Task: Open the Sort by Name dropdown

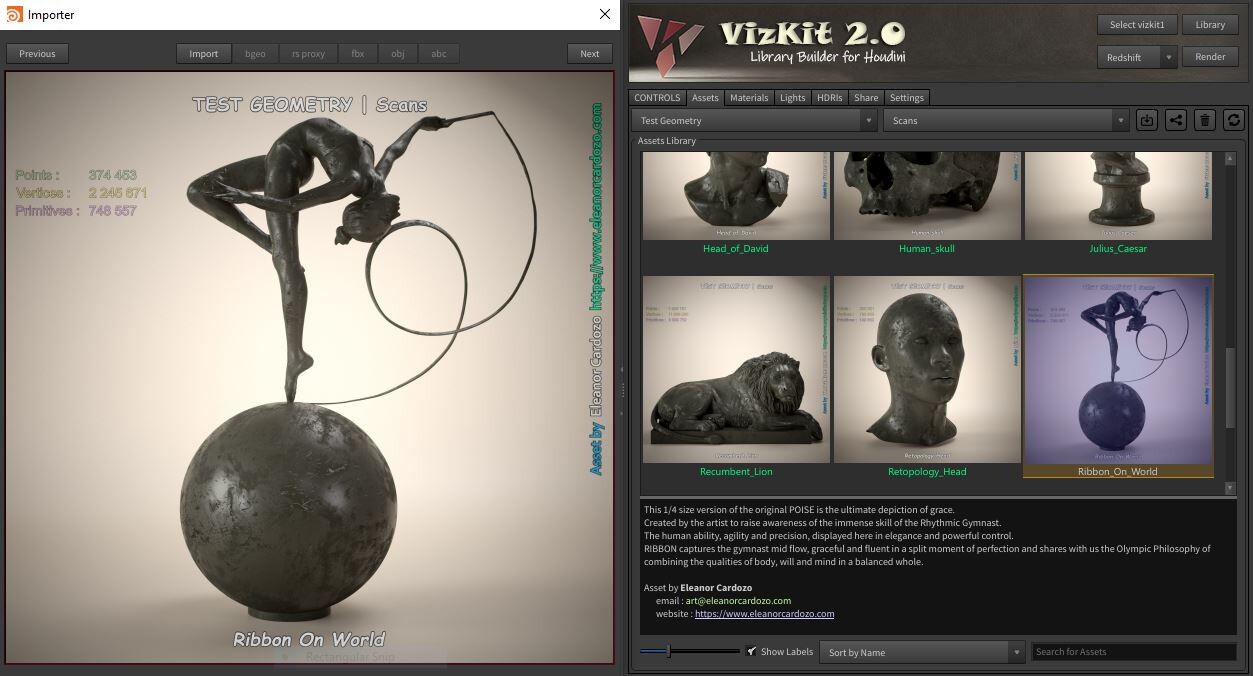Action: tap(922, 652)
